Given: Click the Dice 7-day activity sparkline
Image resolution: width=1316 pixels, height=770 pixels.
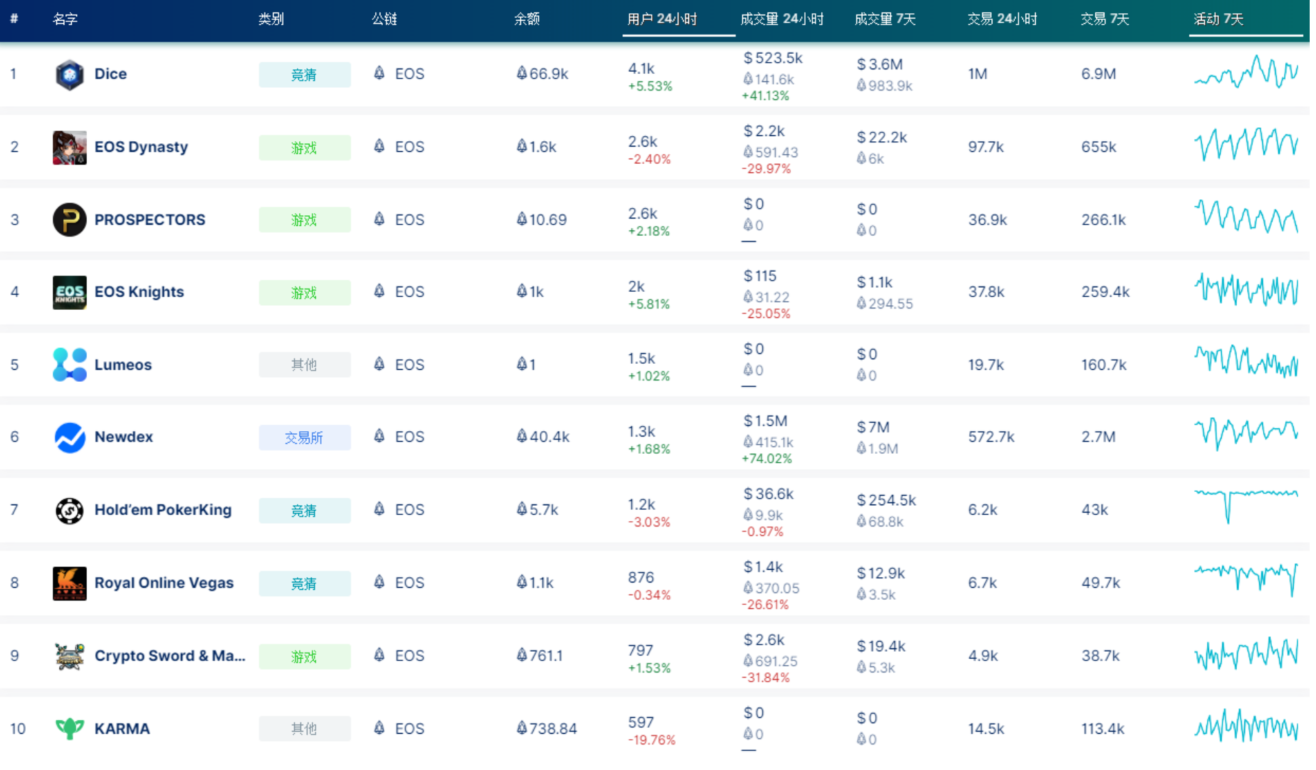Looking at the screenshot, I should coord(1246,73).
